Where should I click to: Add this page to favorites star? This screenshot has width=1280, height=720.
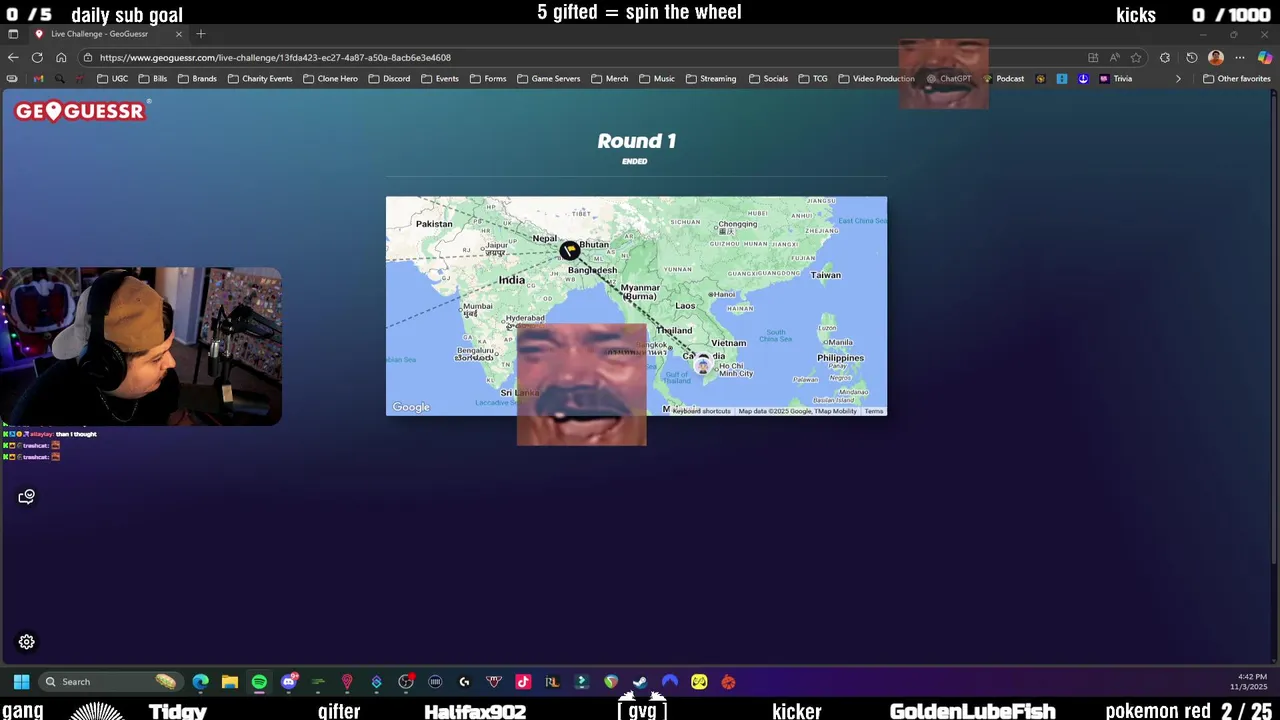click(x=1136, y=58)
